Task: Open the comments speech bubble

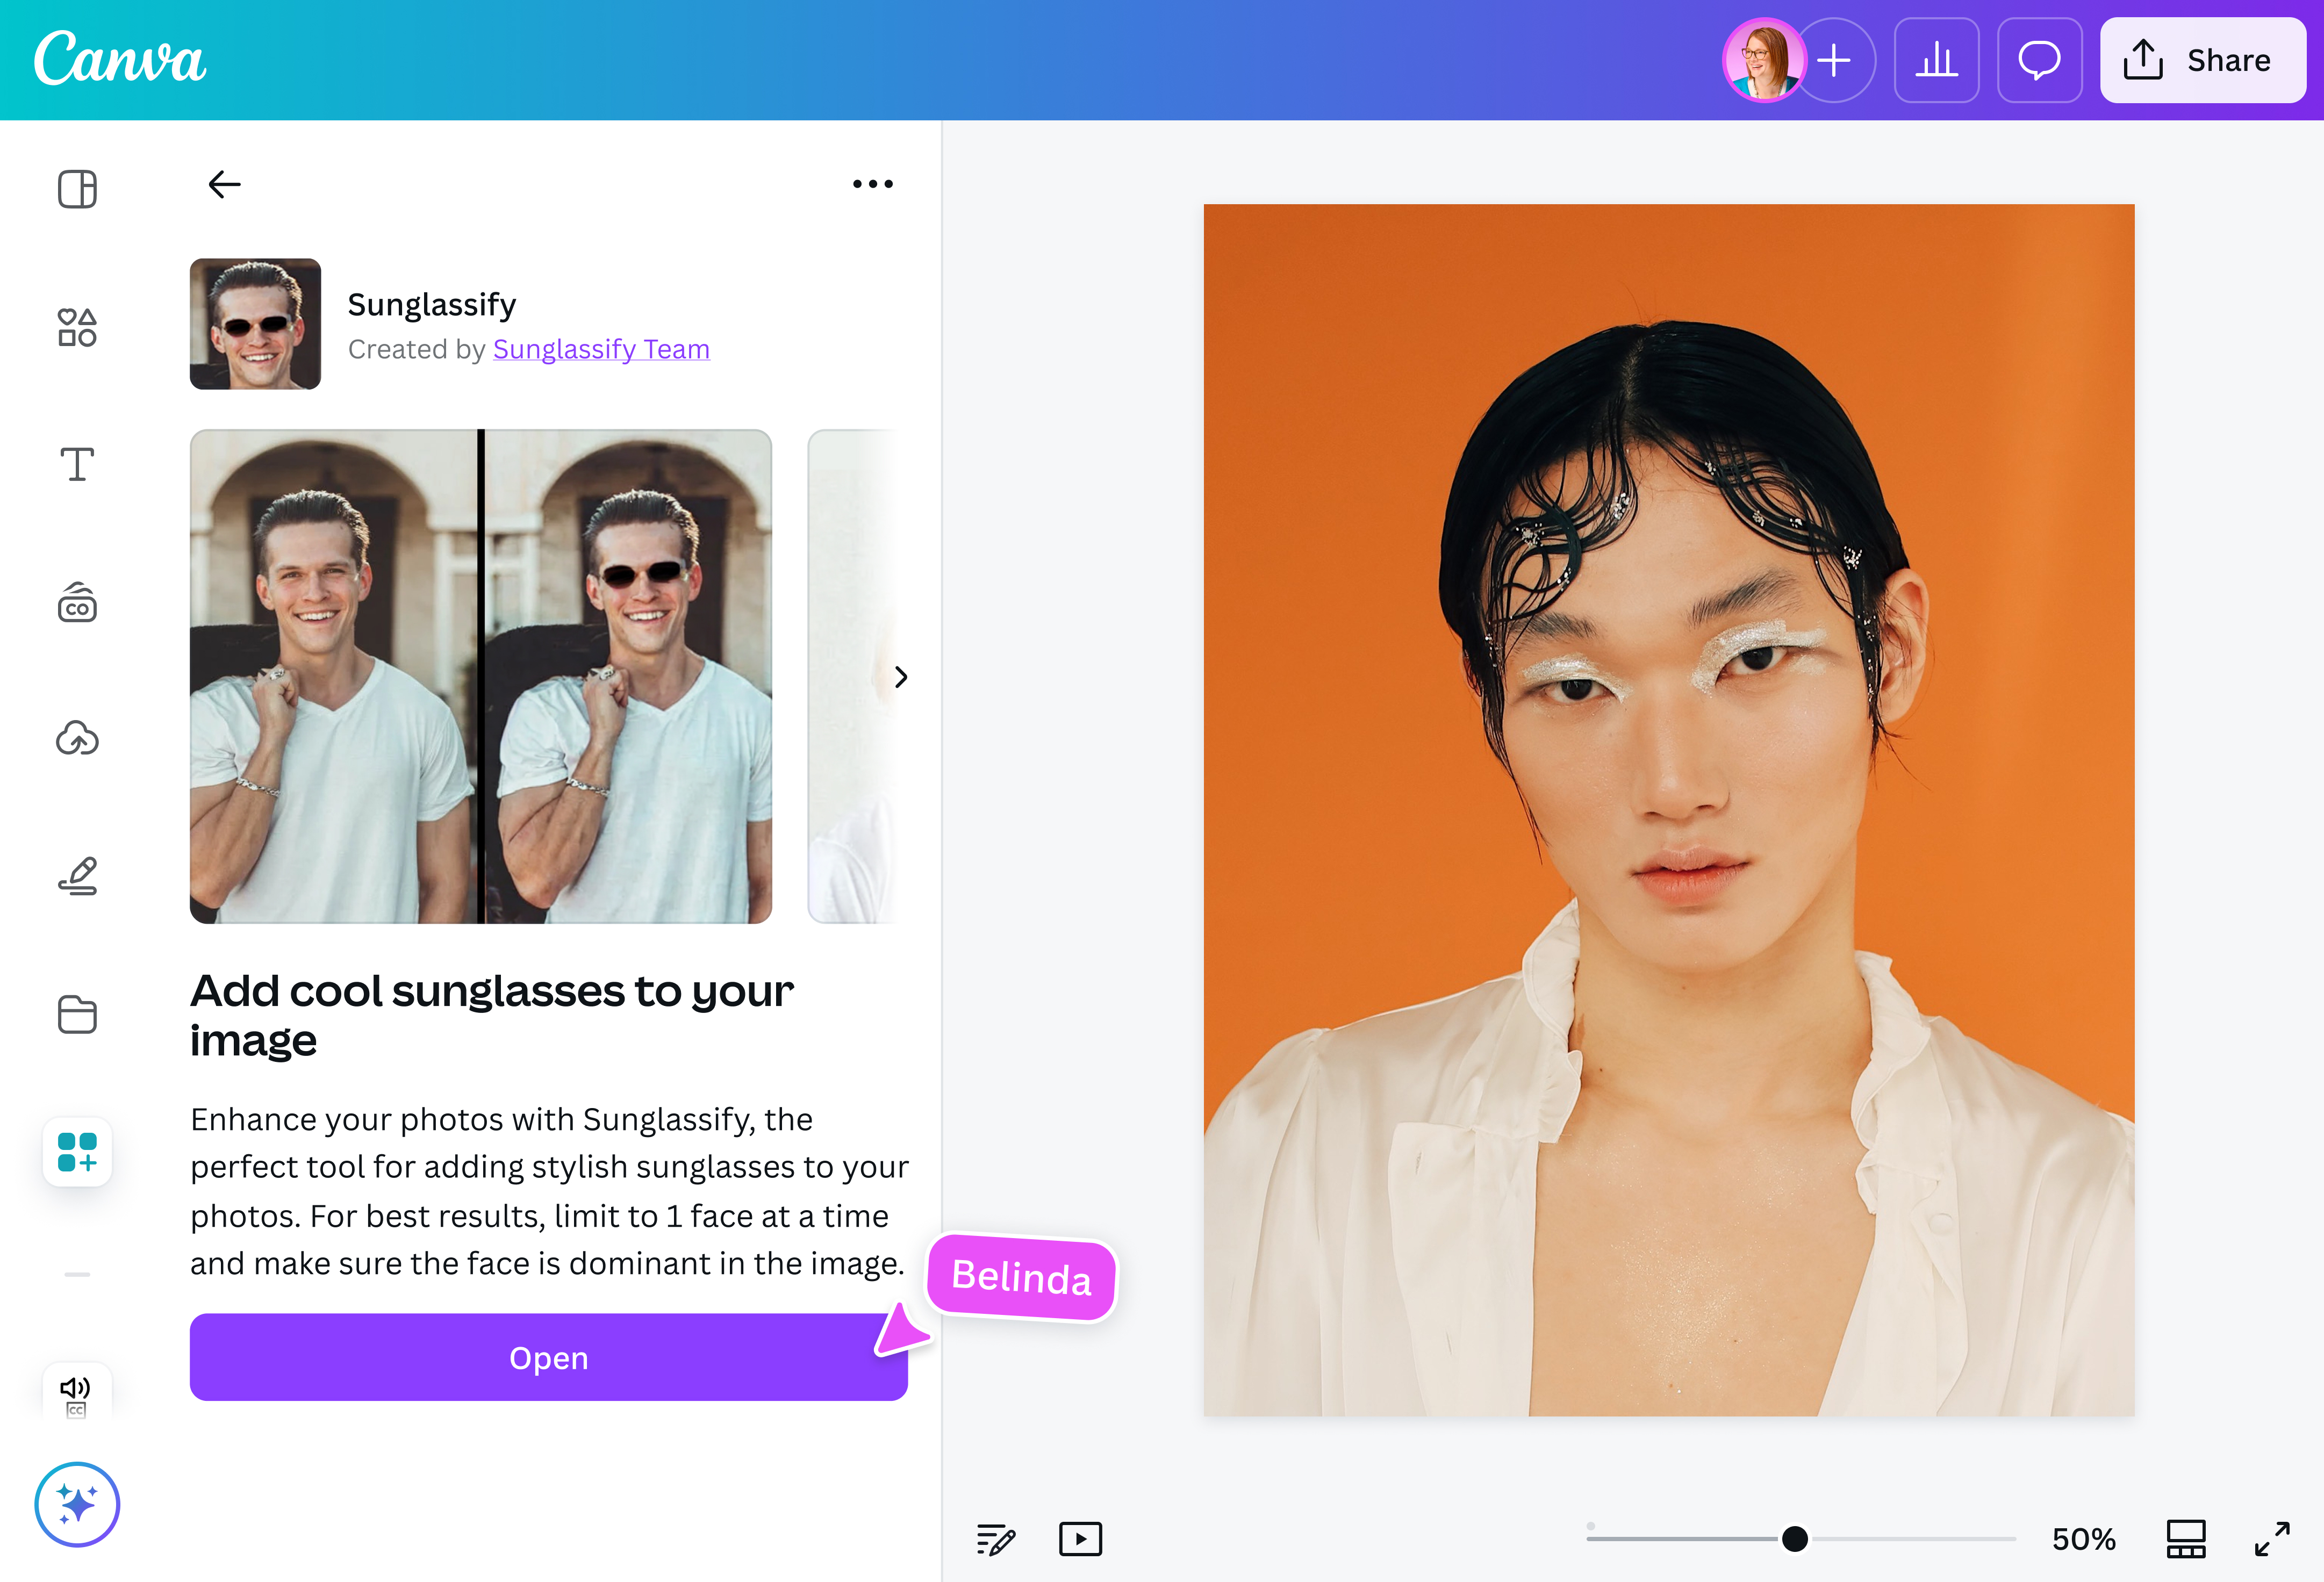Action: 2040,60
